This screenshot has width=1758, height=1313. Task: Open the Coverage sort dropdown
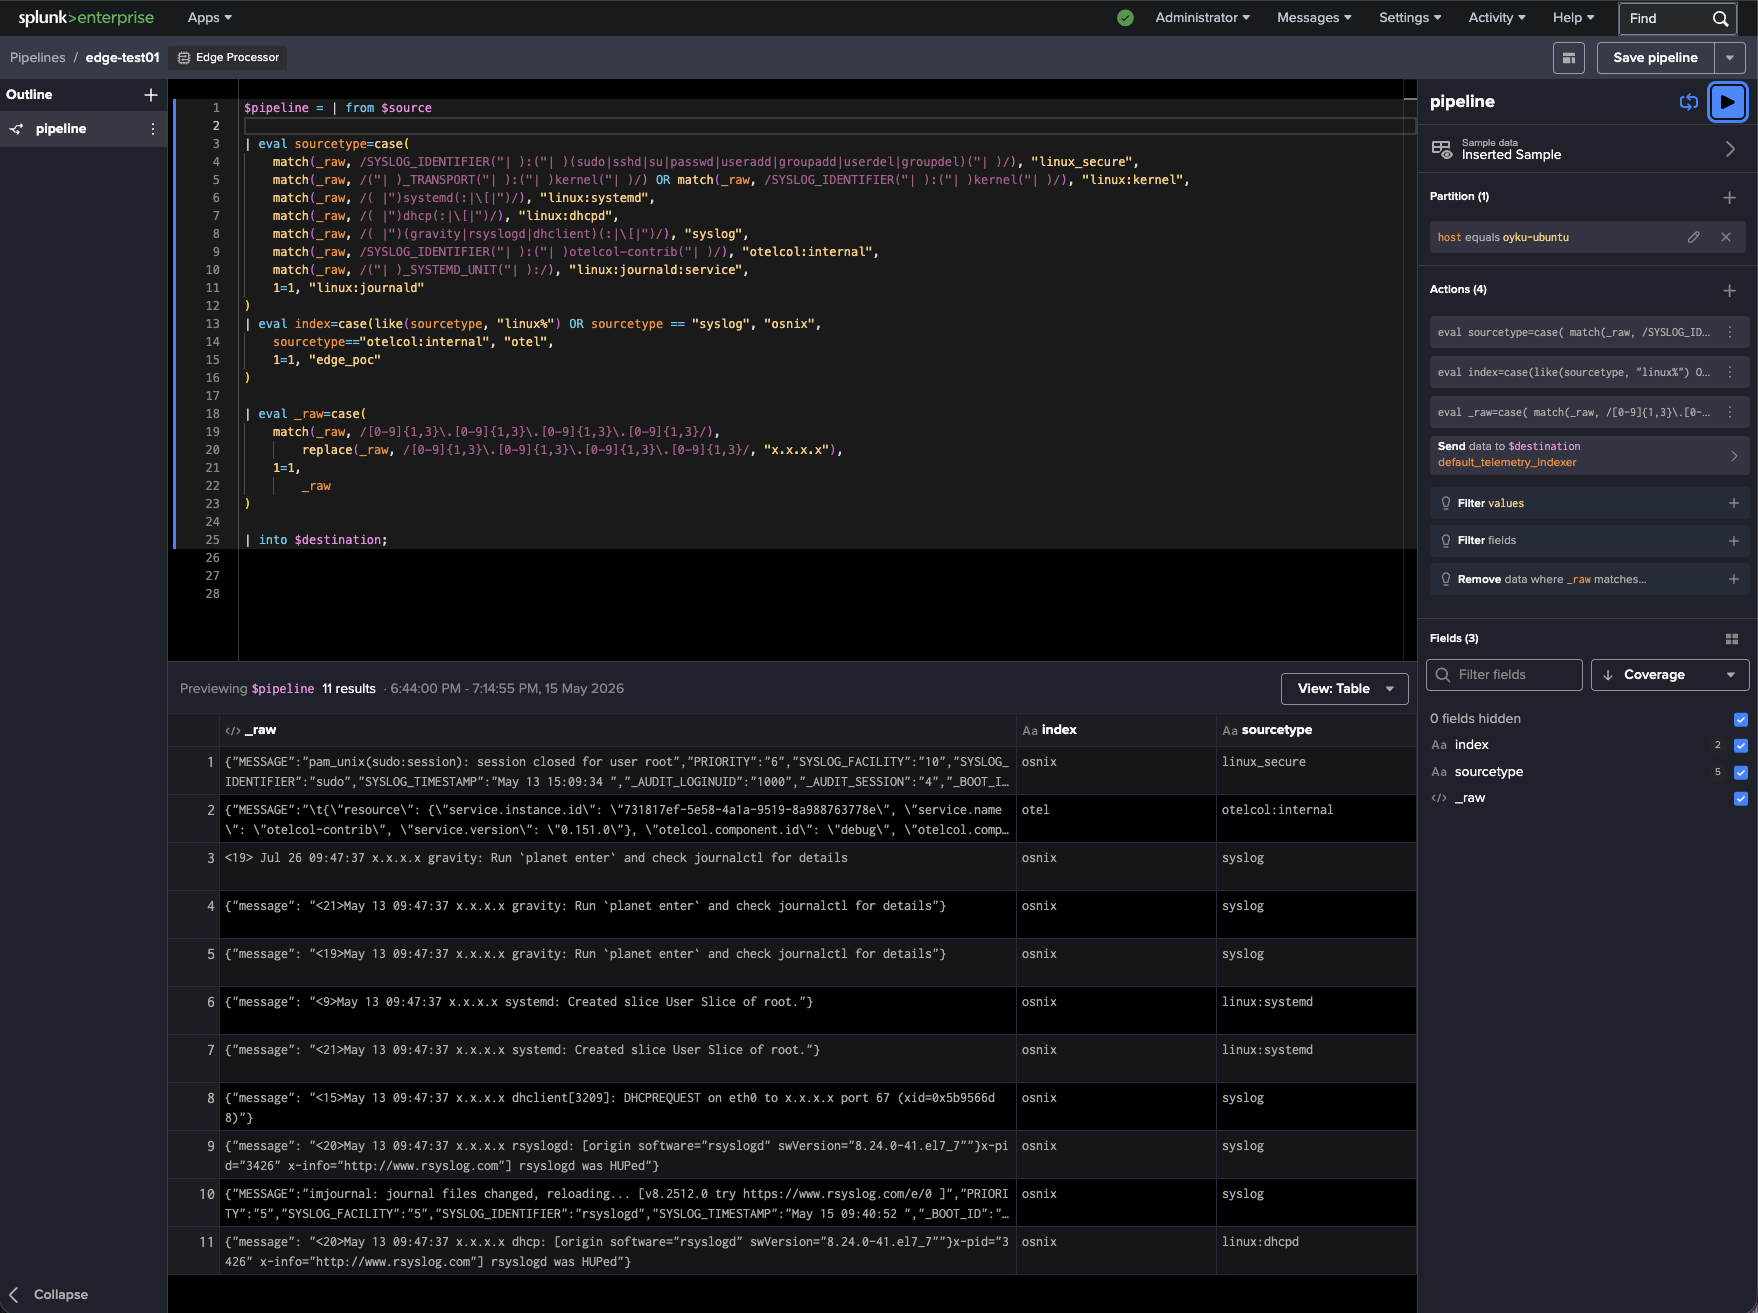(1670, 675)
